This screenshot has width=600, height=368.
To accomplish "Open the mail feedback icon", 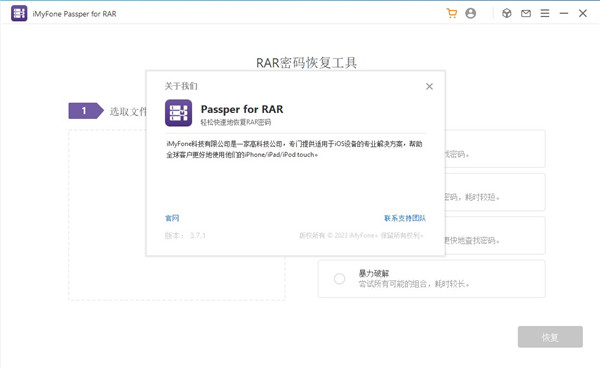I will click(x=526, y=13).
